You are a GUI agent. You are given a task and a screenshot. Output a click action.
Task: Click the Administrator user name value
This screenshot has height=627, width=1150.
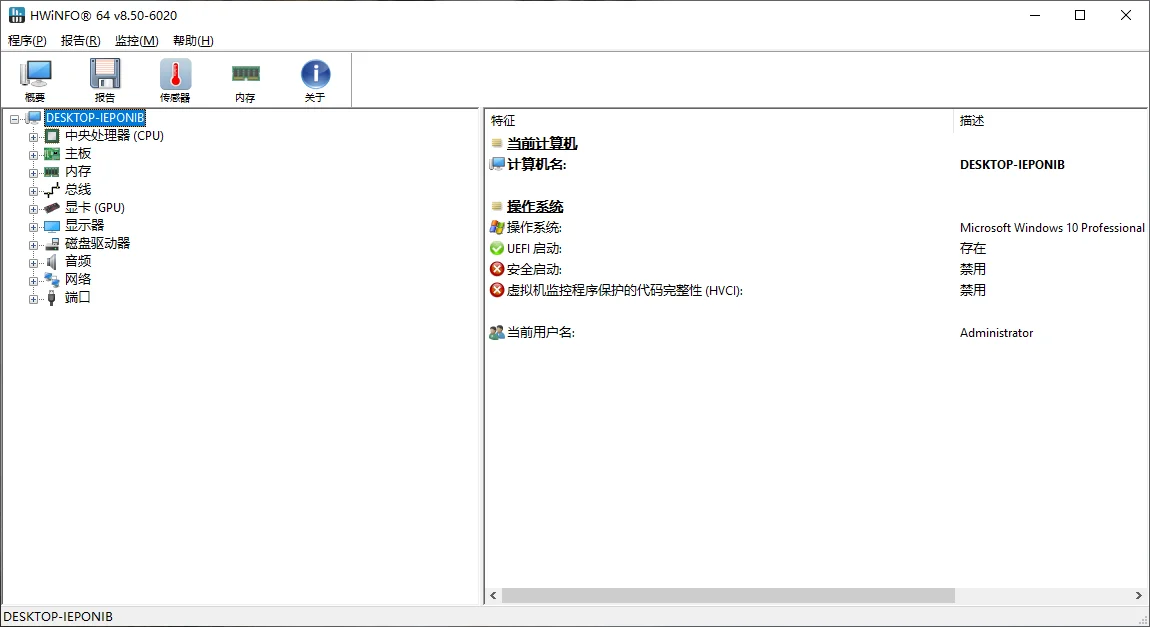996,332
